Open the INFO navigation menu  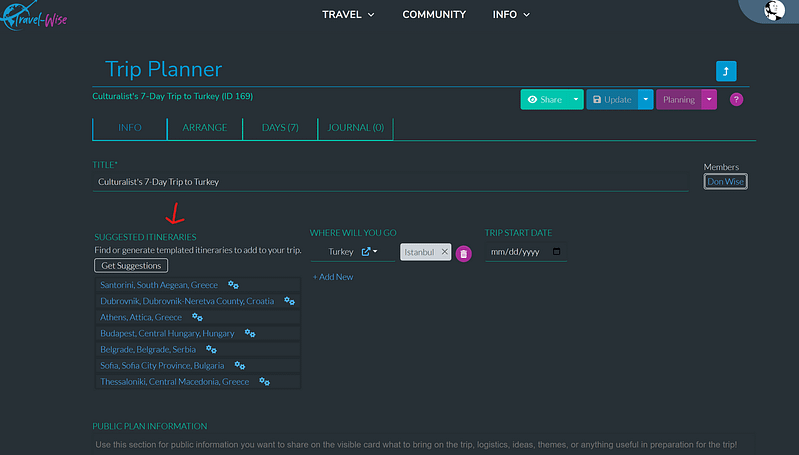511,15
